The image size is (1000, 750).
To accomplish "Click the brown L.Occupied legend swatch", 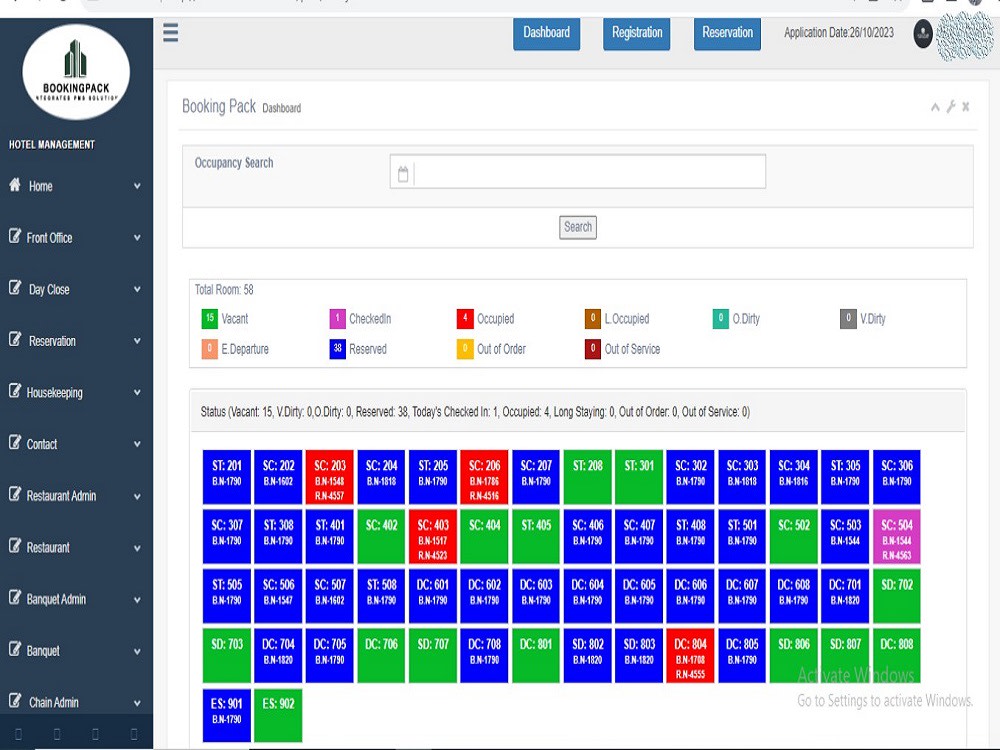I will tap(592, 318).
